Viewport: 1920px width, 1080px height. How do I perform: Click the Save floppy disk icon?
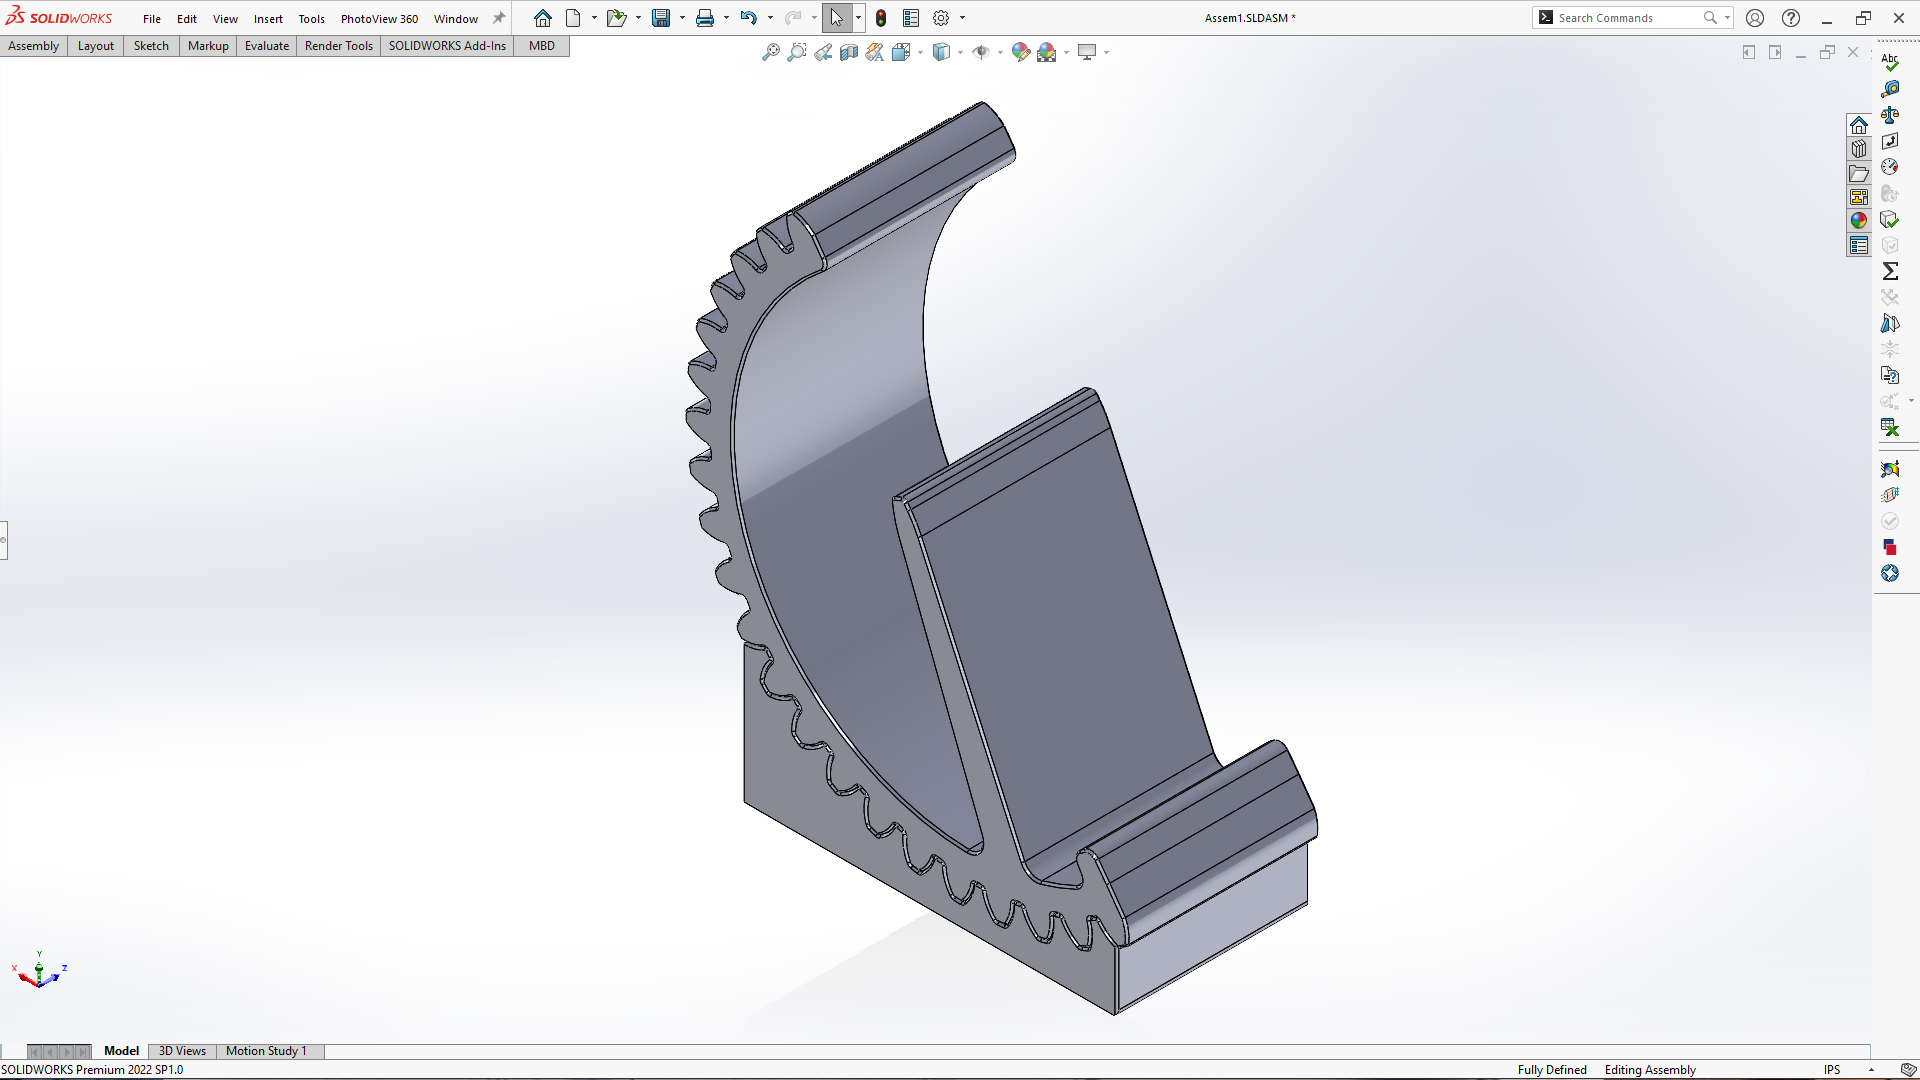[x=661, y=18]
